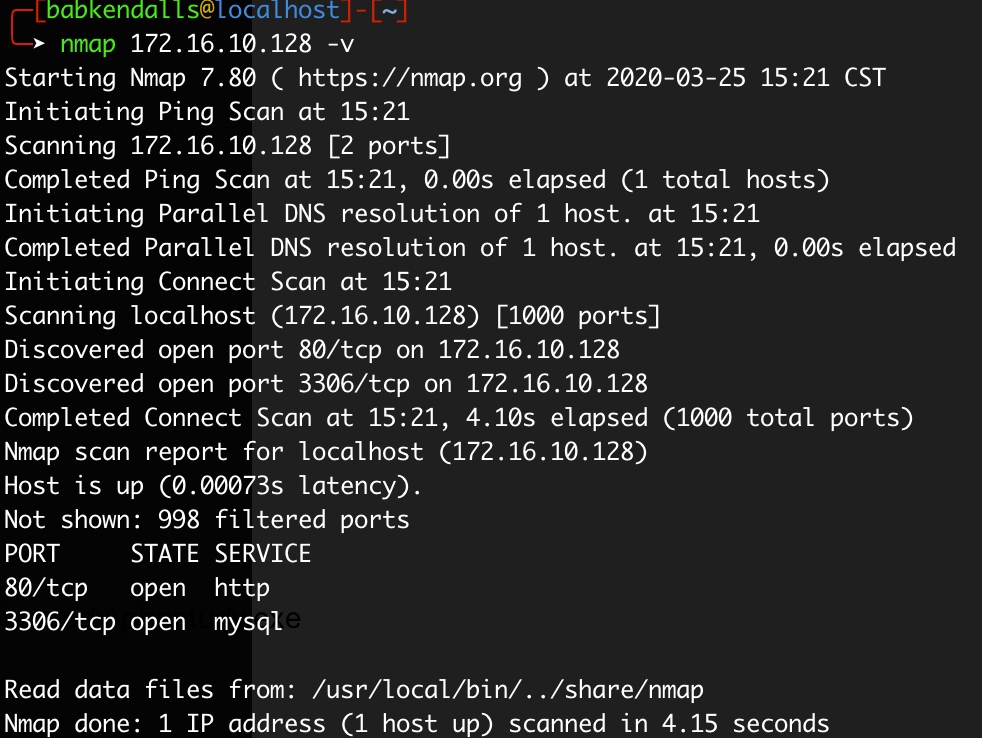Click the "Initiating Parallel DNS resolution" line
The height and width of the screenshot is (738, 982).
pos(382,214)
